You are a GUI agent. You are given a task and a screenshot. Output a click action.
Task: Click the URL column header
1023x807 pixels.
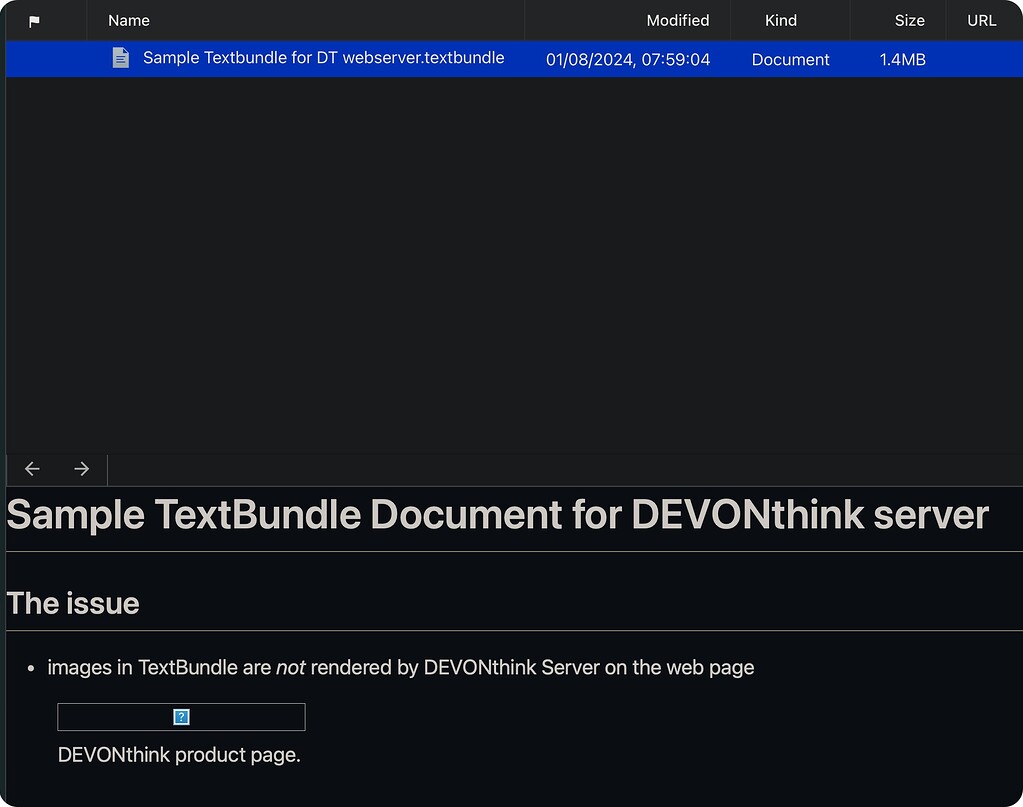981,20
